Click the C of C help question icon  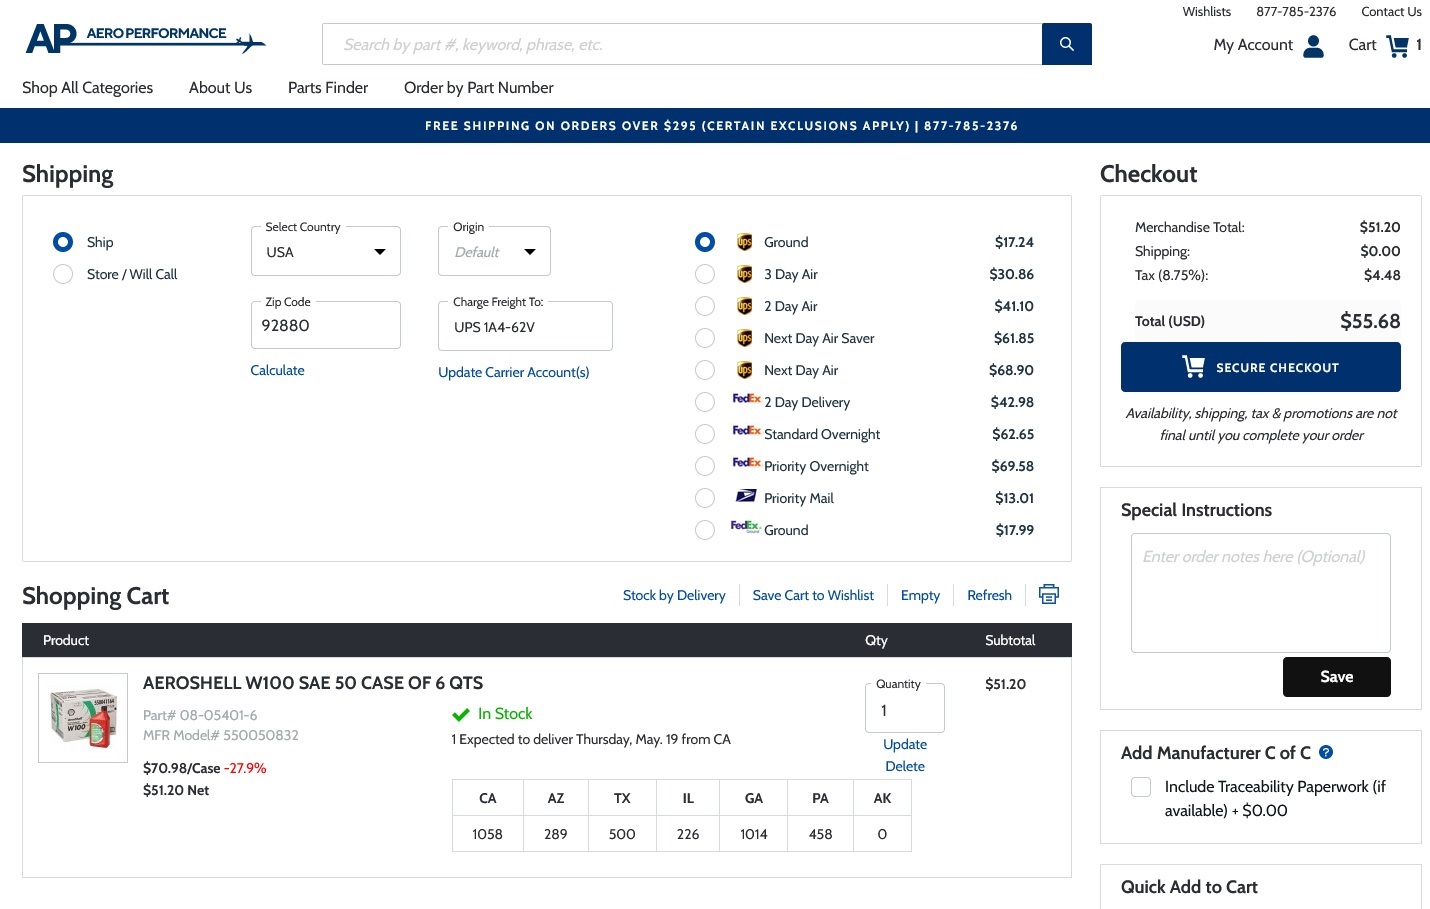[x=1326, y=752]
